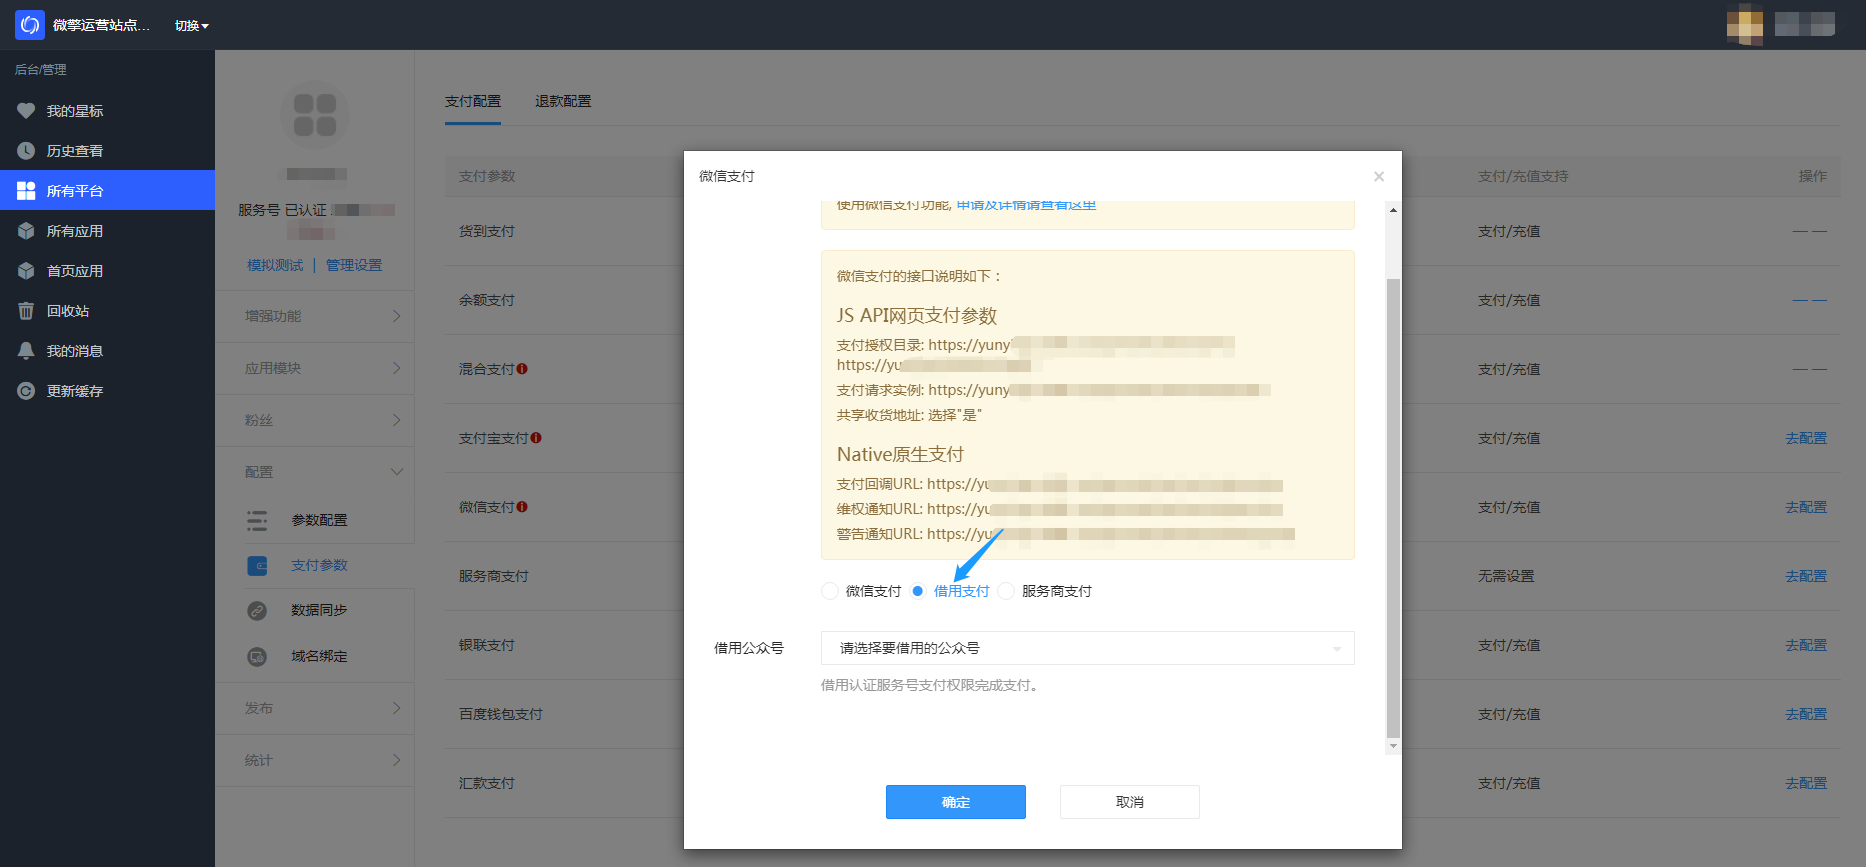Open 域名绑定 menu item
Viewport: 1866px width, 867px height.
tap(319, 656)
